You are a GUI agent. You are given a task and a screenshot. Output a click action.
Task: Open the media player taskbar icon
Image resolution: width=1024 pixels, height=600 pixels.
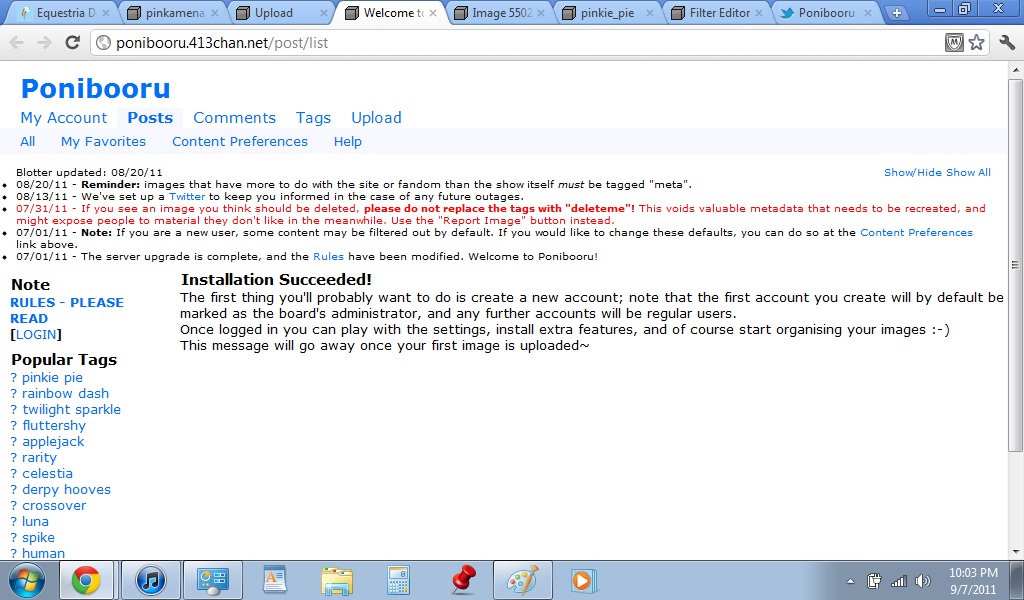point(583,580)
